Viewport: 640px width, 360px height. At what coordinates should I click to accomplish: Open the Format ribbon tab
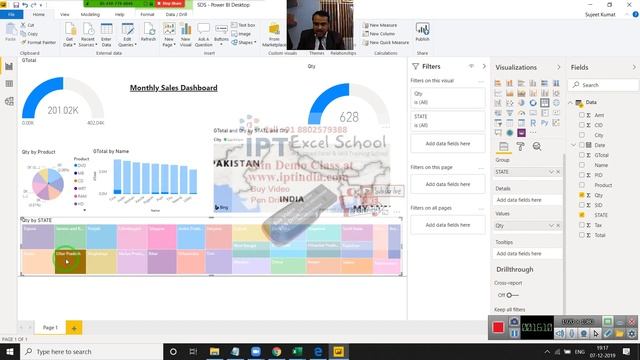point(147,14)
